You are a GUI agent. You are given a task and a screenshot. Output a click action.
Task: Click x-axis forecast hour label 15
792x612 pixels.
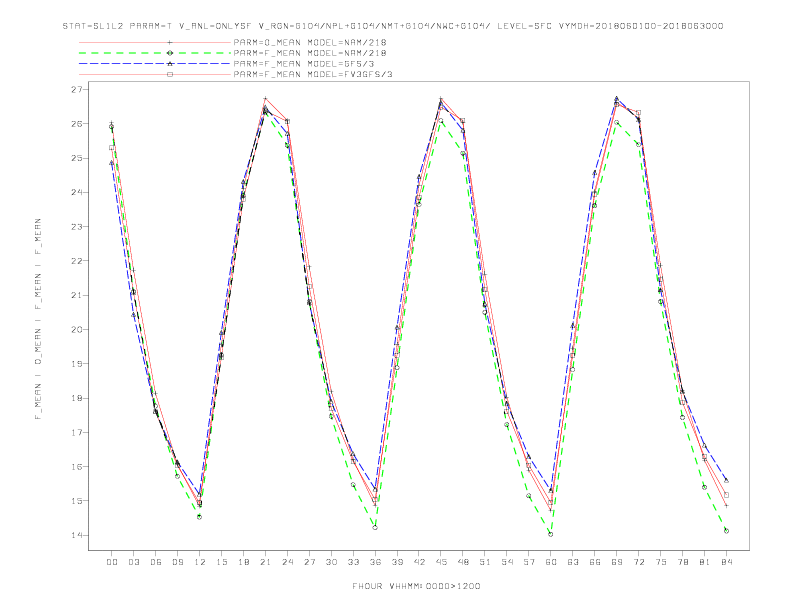(x=221, y=562)
